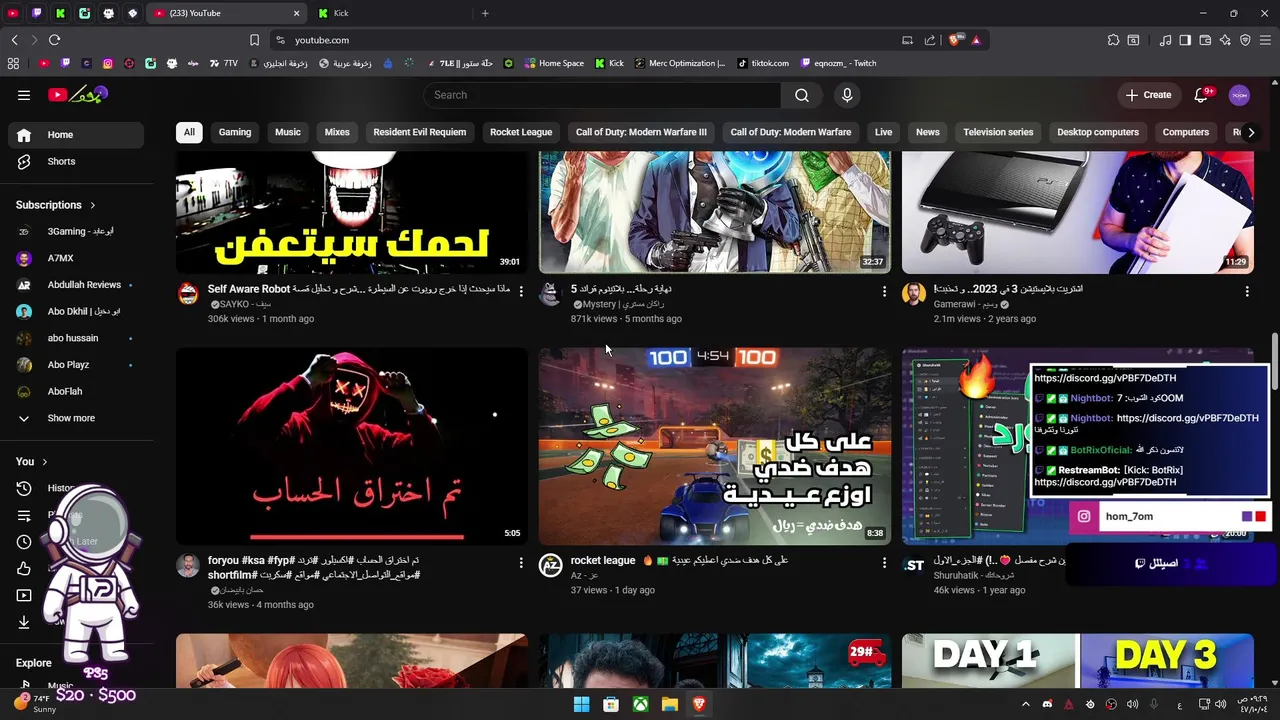The width and height of the screenshot is (1280, 720).
Task: Open tiktok.com bookmark
Action: click(x=763, y=63)
